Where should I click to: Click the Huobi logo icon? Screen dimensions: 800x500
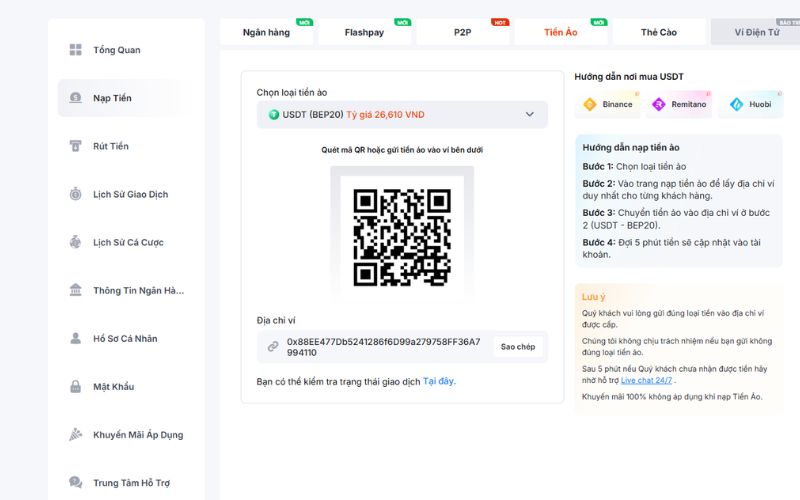point(737,104)
